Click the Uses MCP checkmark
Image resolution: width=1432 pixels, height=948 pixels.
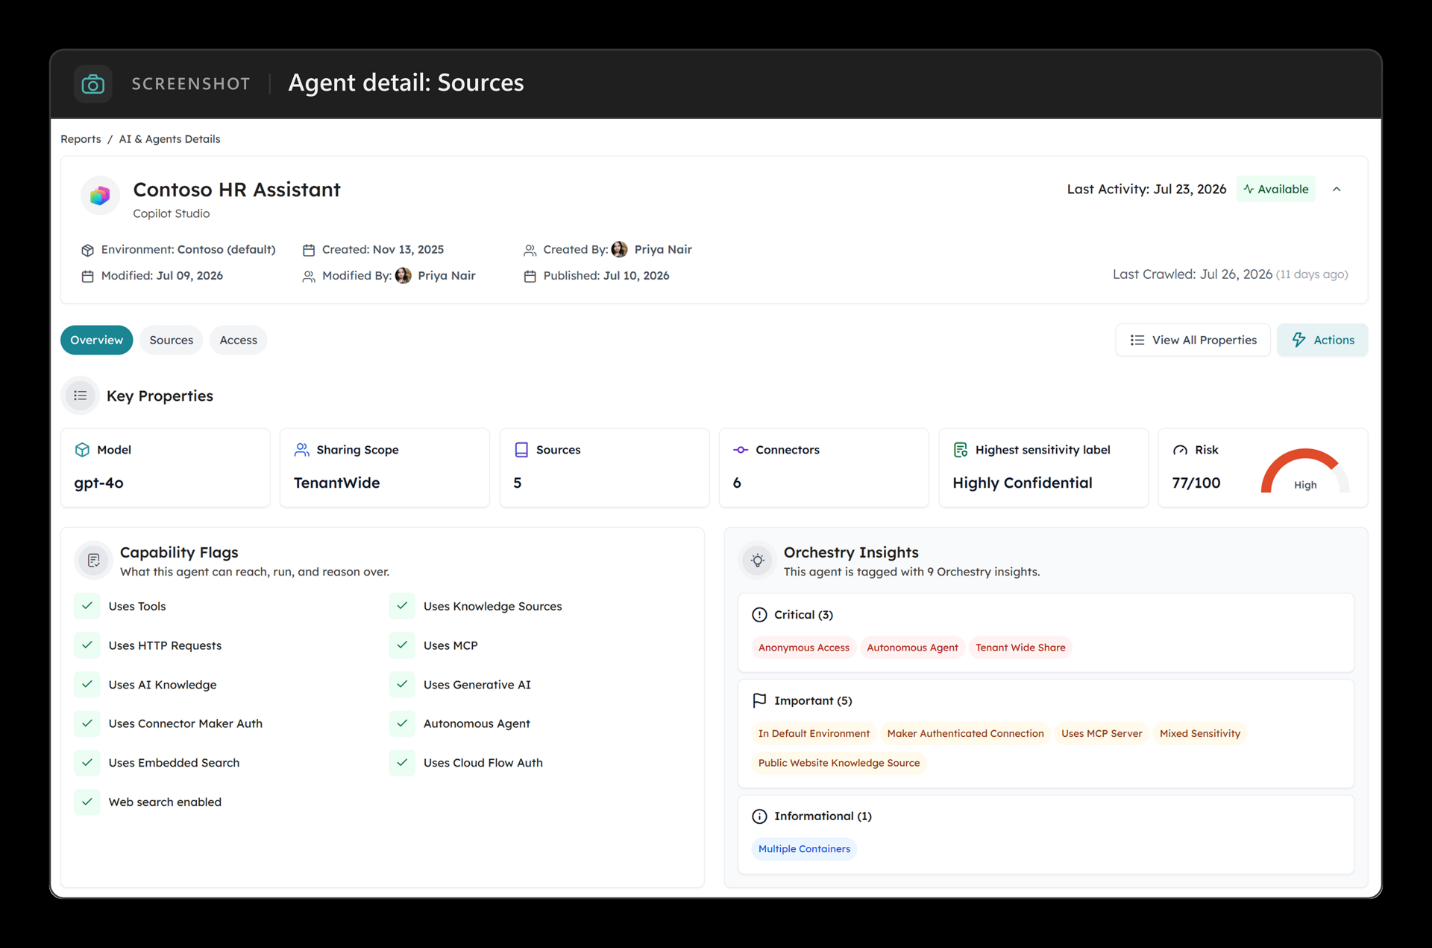(x=402, y=645)
